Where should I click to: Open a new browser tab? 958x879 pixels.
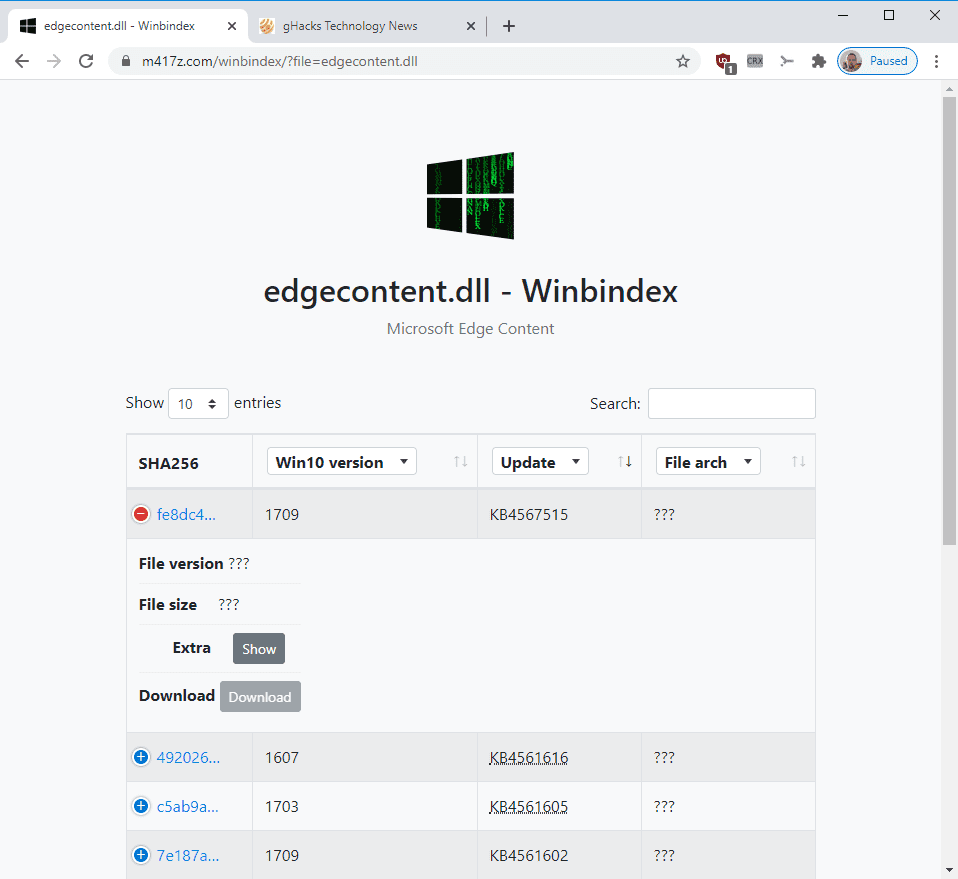click(x=508, y=26)
